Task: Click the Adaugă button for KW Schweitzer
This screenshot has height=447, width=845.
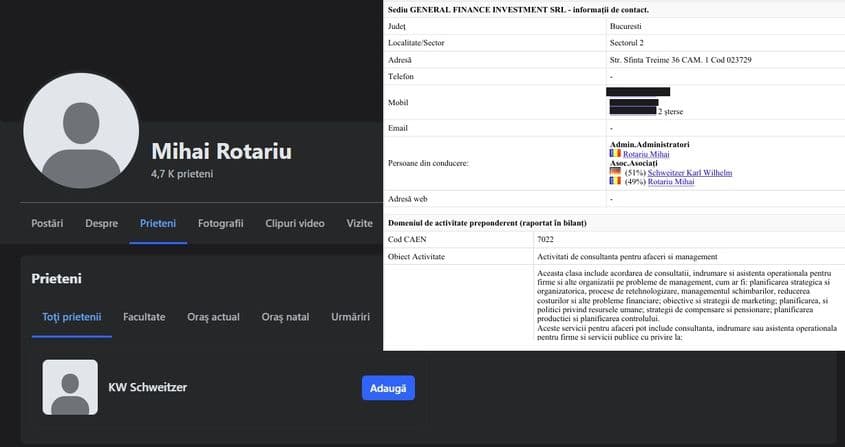Action: pyautogui.click(x=388, y=388)
